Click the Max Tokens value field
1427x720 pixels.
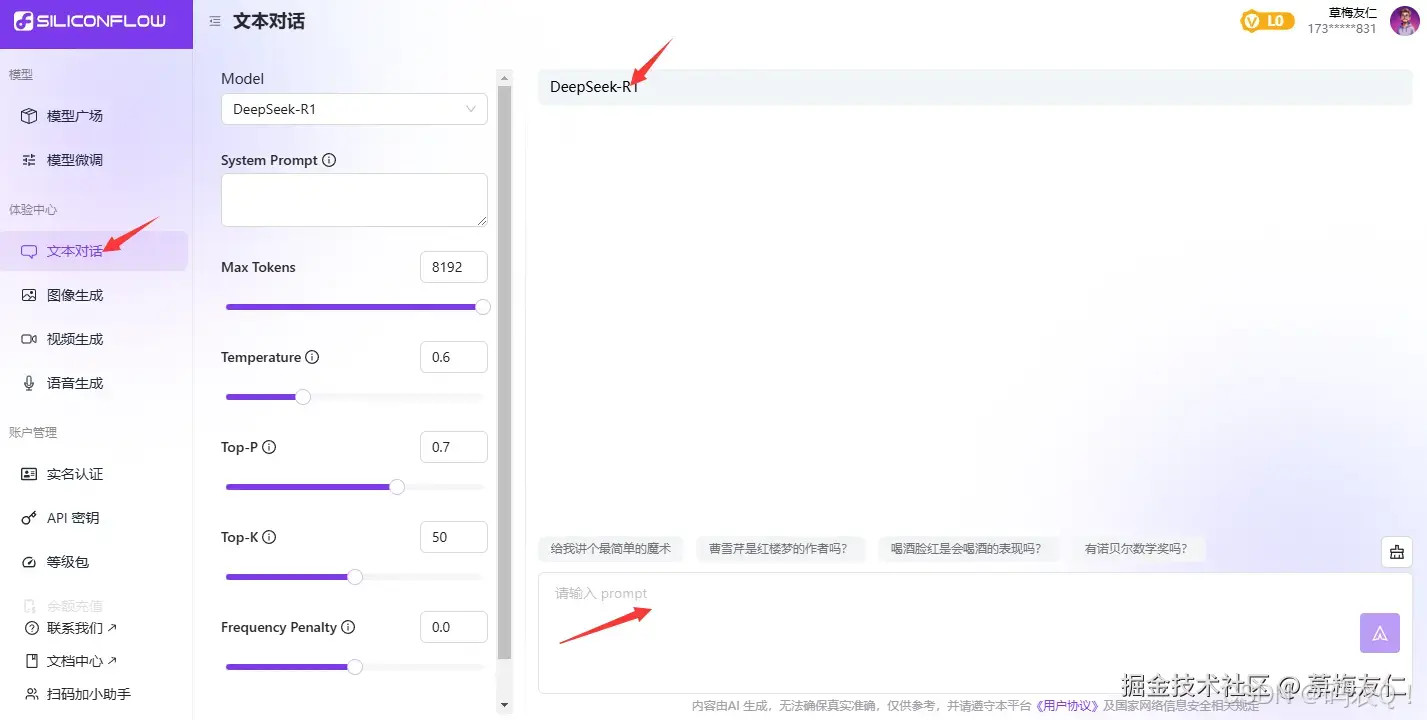[x=454, y=267]
